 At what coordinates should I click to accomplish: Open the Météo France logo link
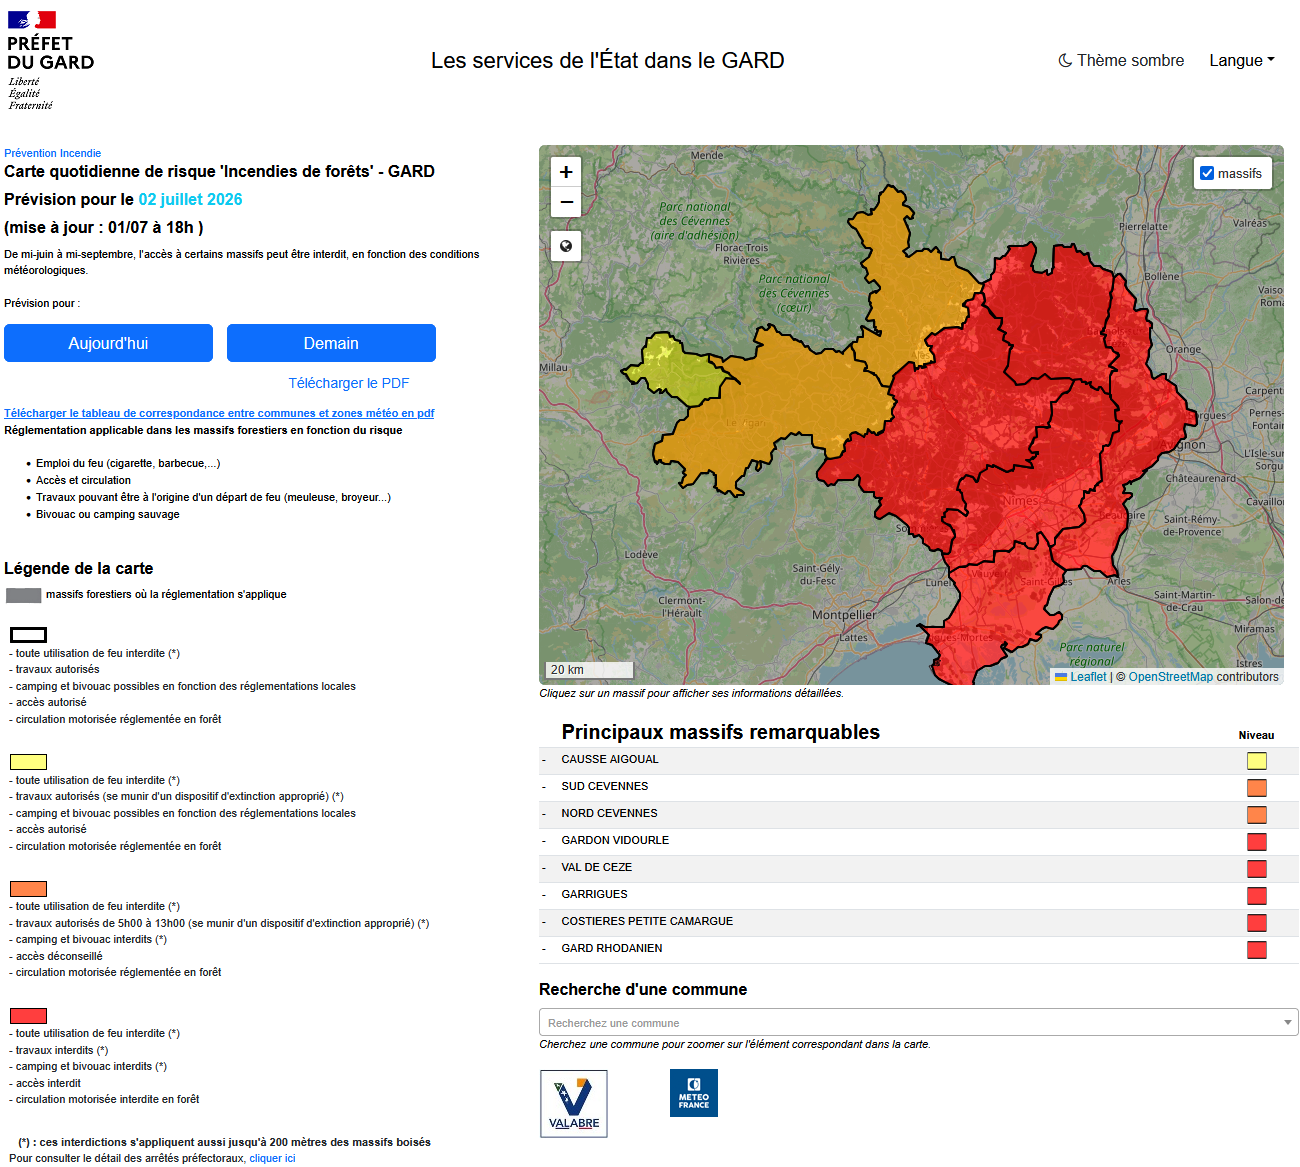pyautogui.click(x=694, y=1093)
